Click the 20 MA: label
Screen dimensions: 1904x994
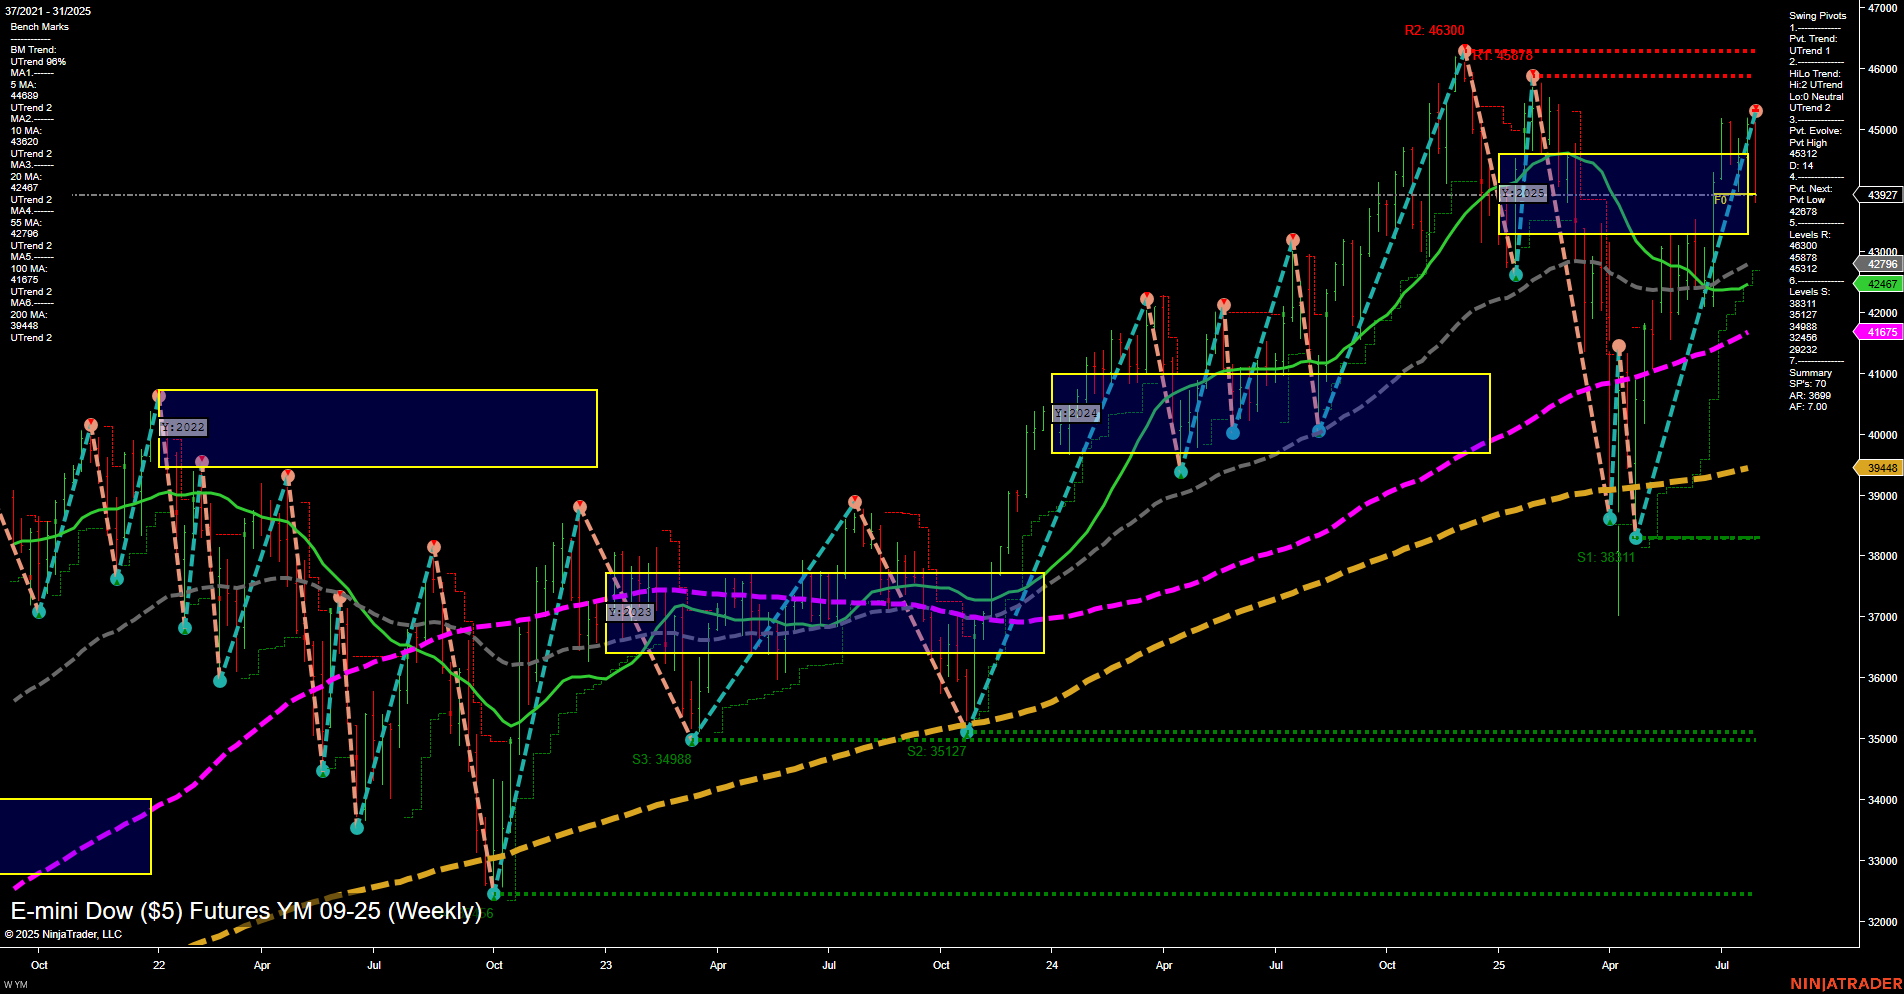click(26, 177)
